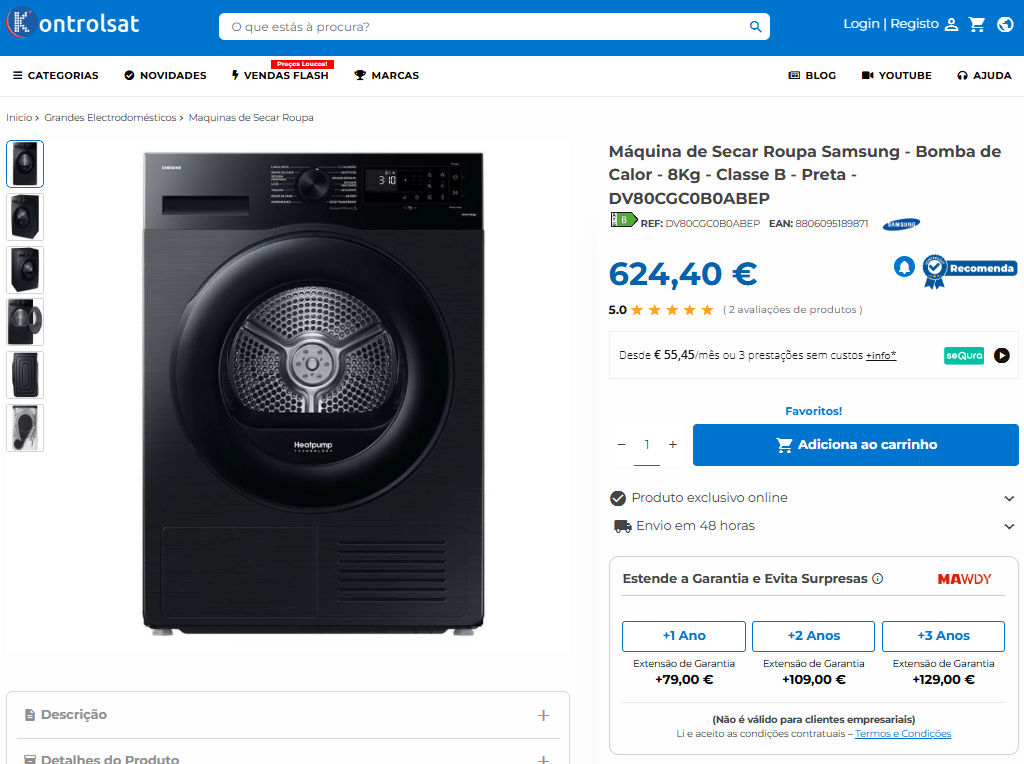Expand the Envio em 48 horas section
This screenshot has width=1024, height=764.
pyautogui.click(x=1009, y=526)
